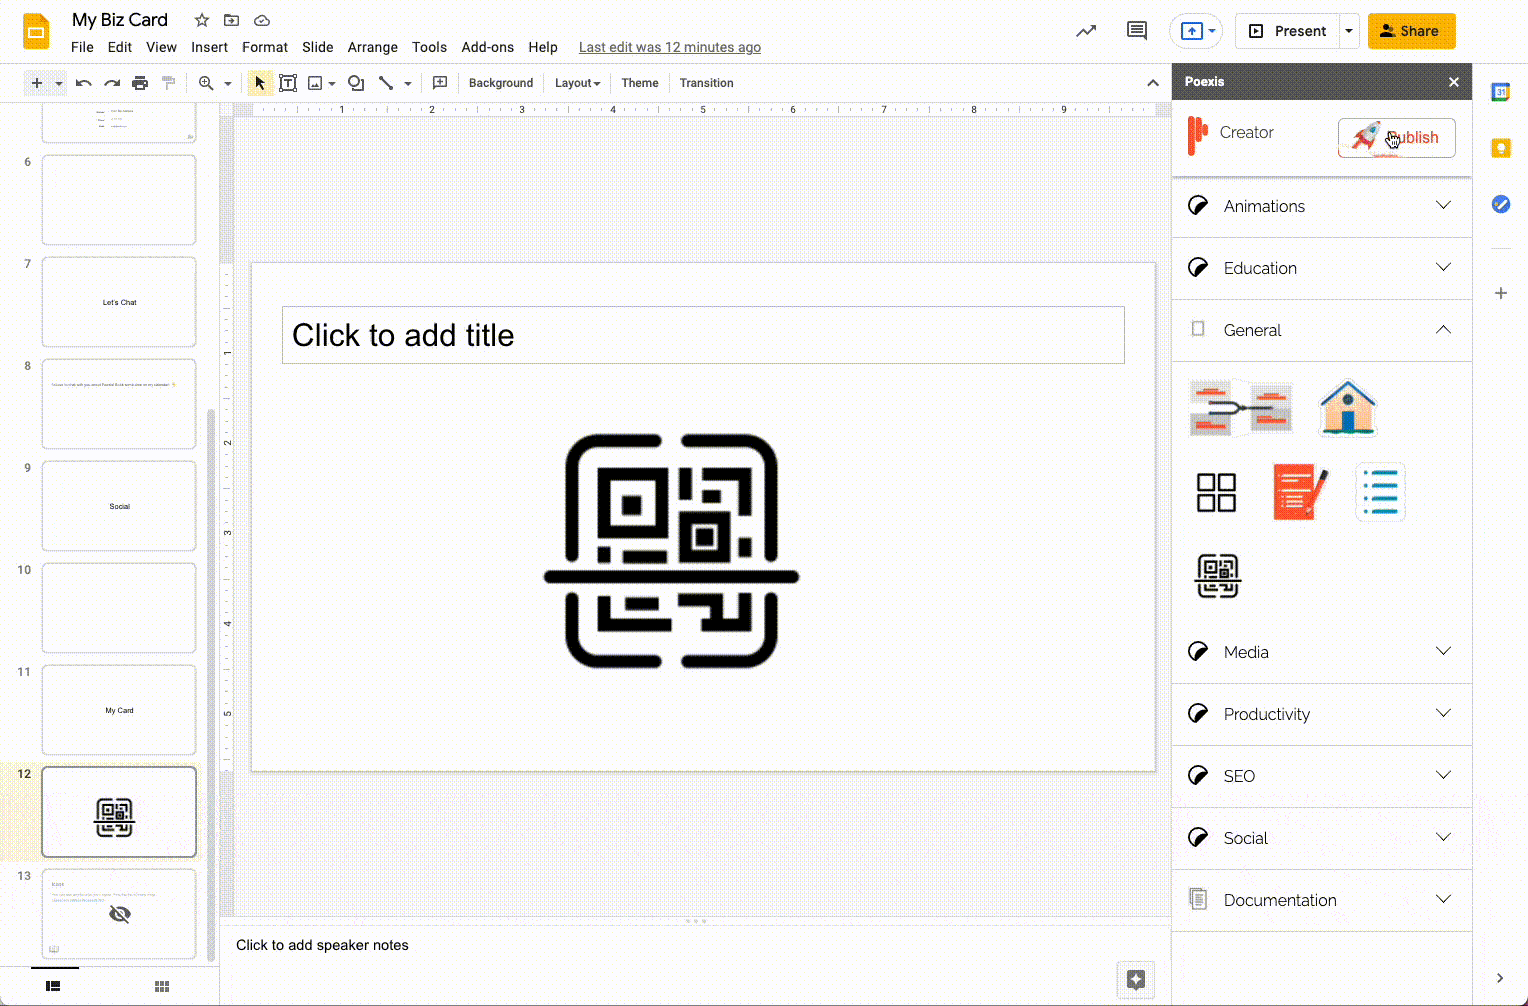Expand the Animations section
Viewport: 1528px width, 1006px height.
click(x=1321, y=206)
